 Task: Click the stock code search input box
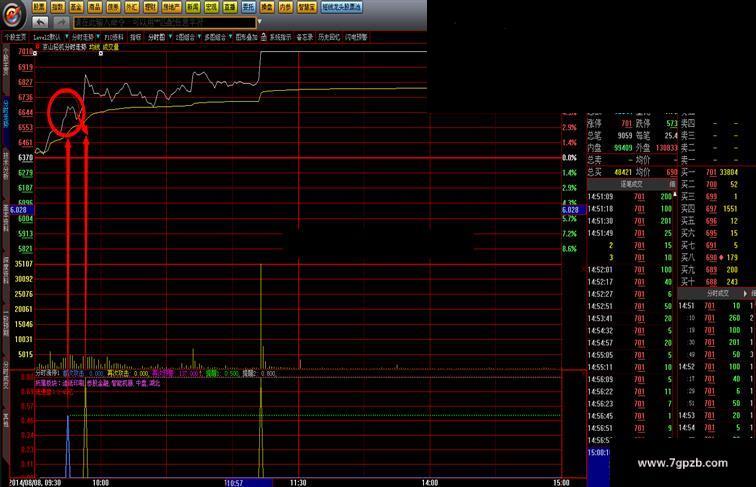(164, 22)
